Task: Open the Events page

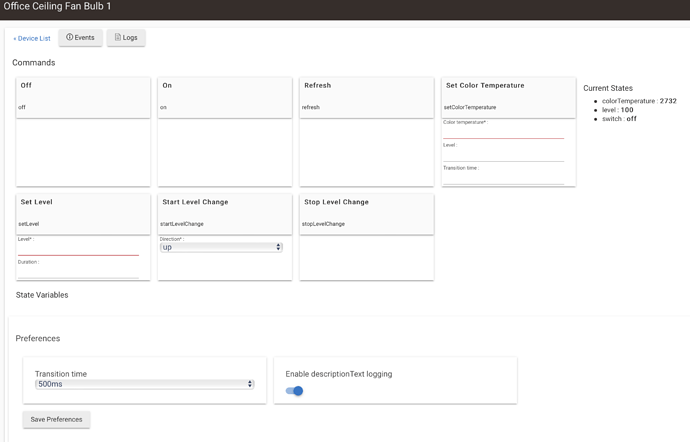Action: (80, 38)
